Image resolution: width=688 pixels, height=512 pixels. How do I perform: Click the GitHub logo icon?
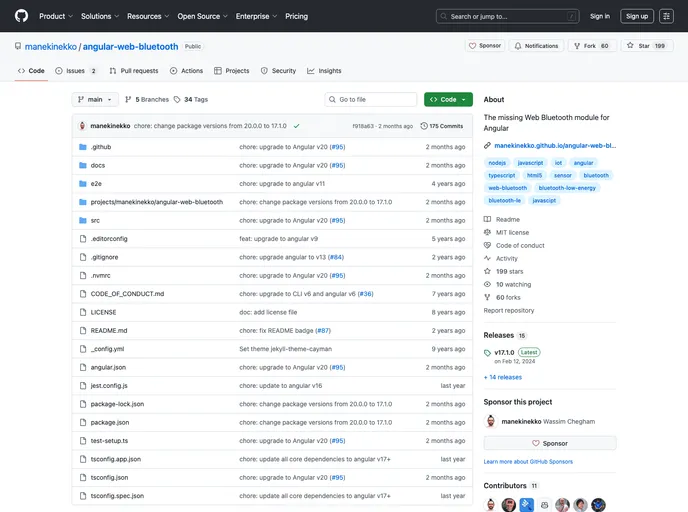tap(21, 16)
